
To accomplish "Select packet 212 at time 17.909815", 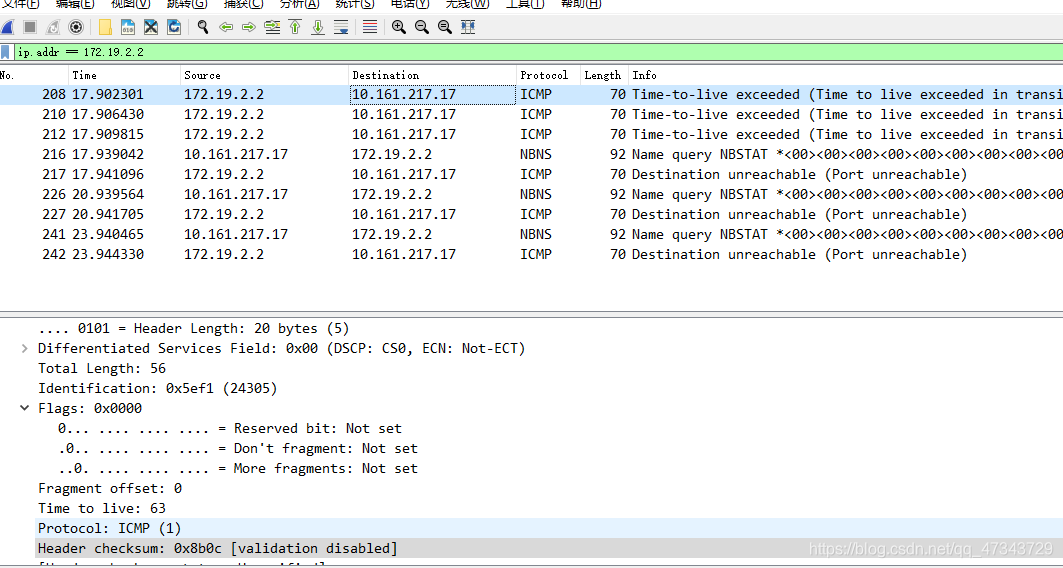I will 532,134.
